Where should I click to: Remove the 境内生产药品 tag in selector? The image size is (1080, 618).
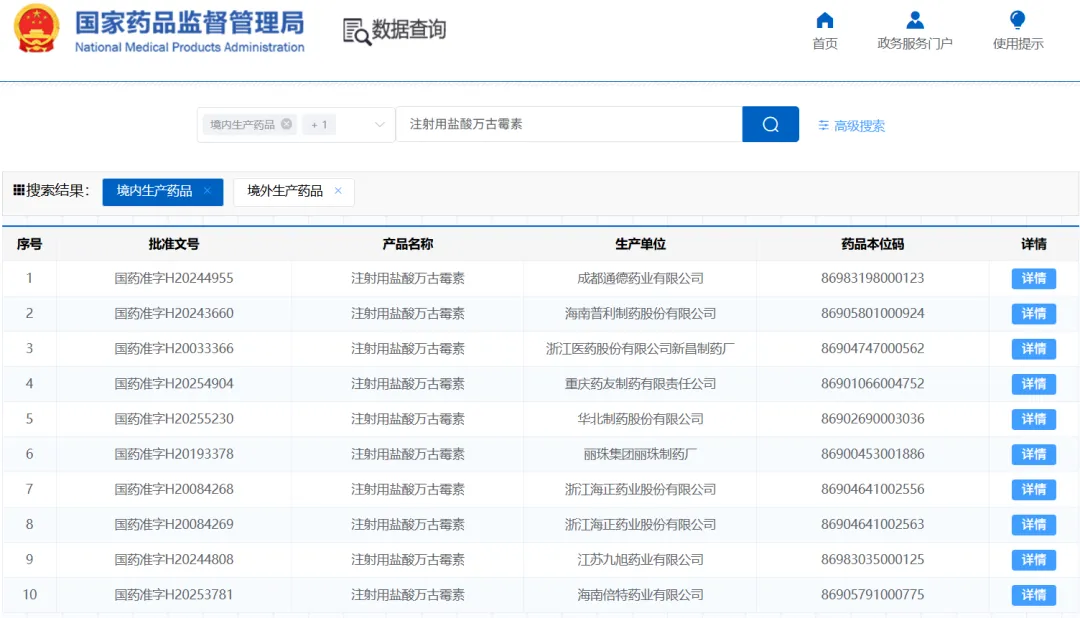pos(287,124)
